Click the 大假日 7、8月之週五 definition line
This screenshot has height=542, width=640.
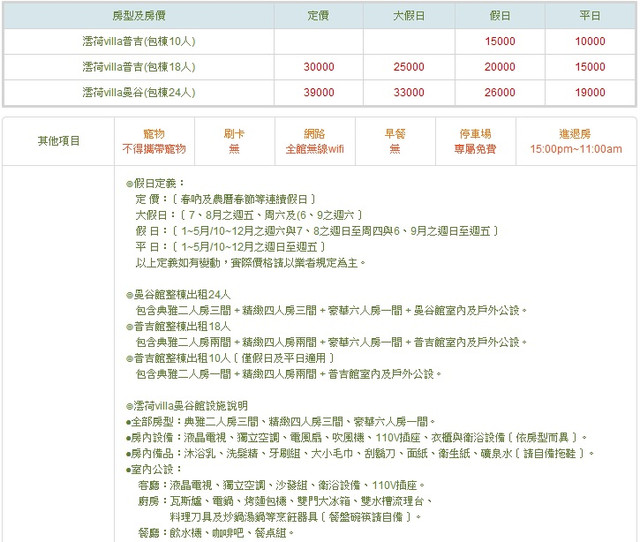pyautogui.click(x=249, y=215)
